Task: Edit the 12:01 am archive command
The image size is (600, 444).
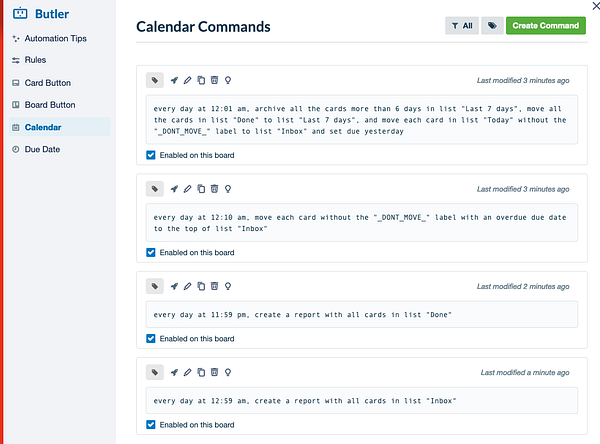Action: [187, 80]
